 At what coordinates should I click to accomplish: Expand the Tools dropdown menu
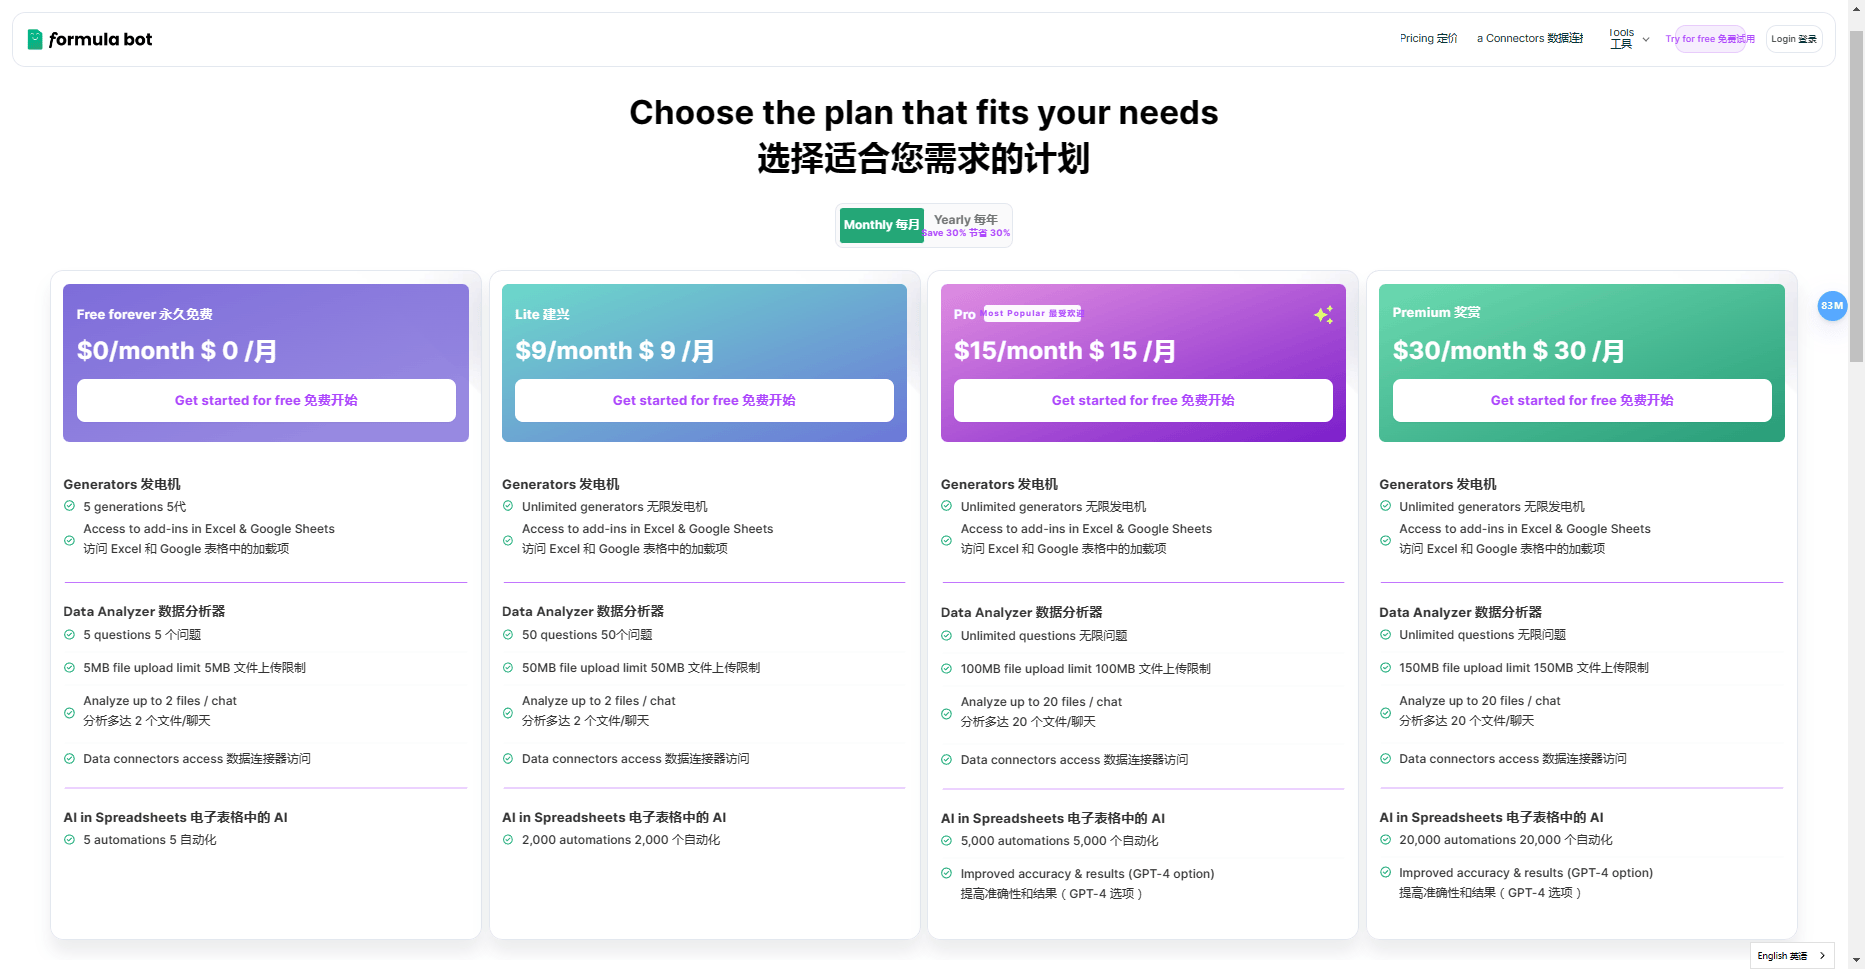[x=1629, y=39]
